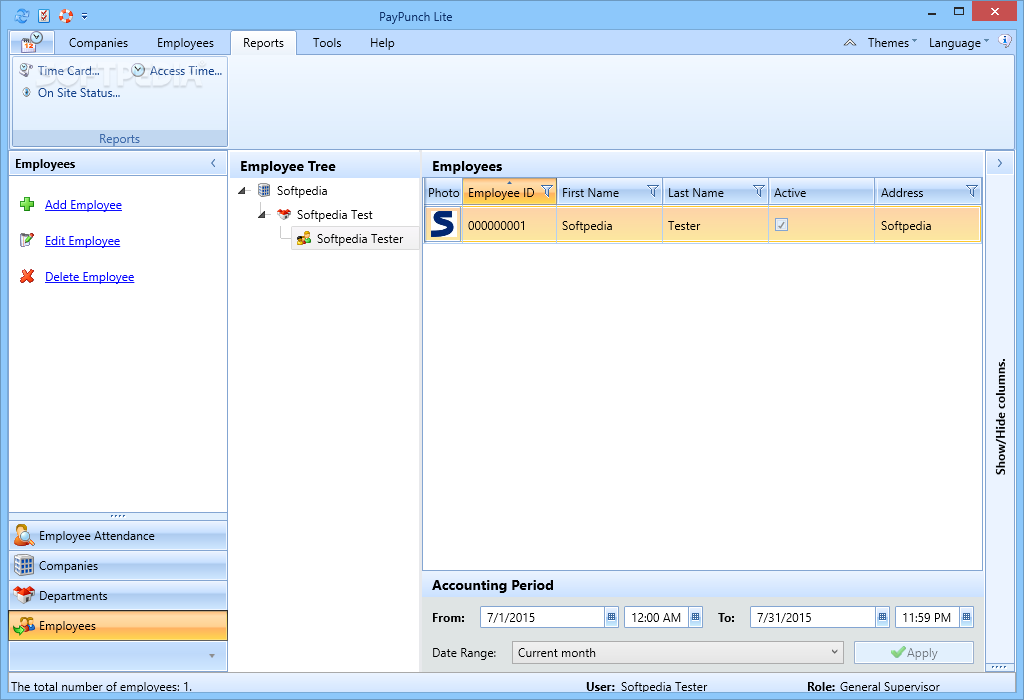Open the Tools ribbon tab
The height and width of the screenshot is (700, 1024).
pyautogui.click(x=327, y=43)
